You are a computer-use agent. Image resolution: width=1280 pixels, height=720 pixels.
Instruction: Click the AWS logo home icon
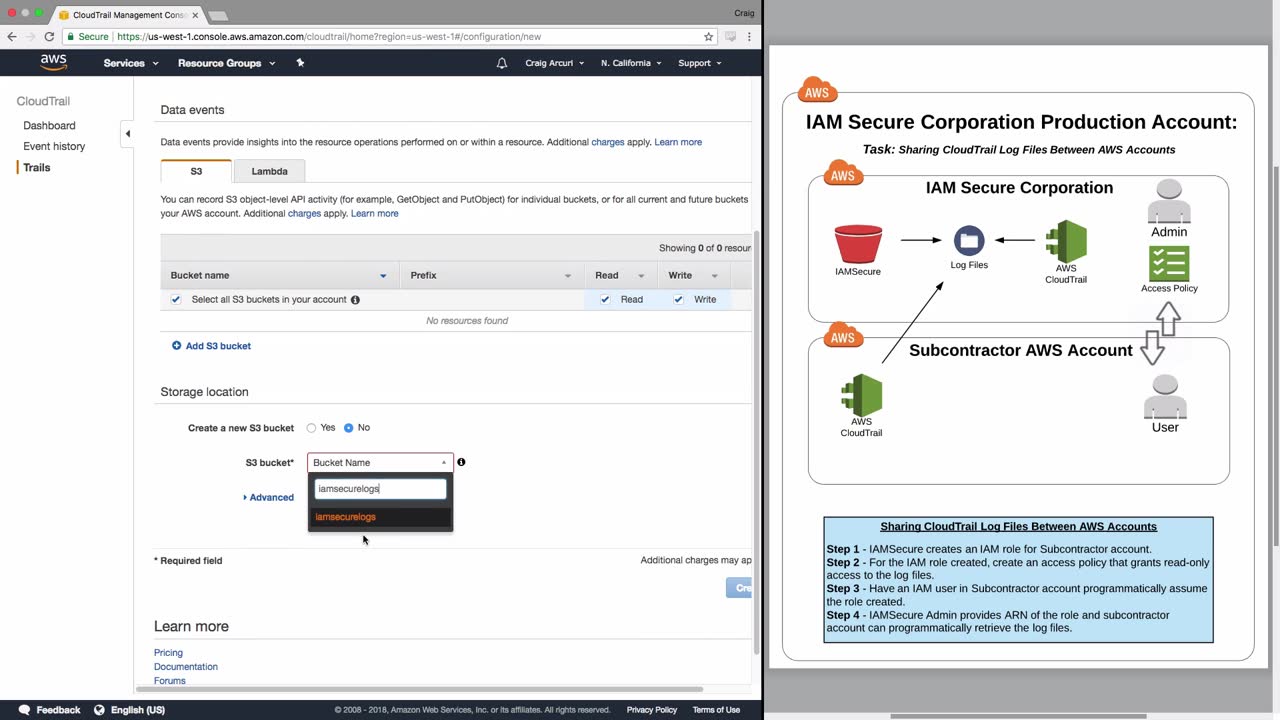[x=53, y=63]
